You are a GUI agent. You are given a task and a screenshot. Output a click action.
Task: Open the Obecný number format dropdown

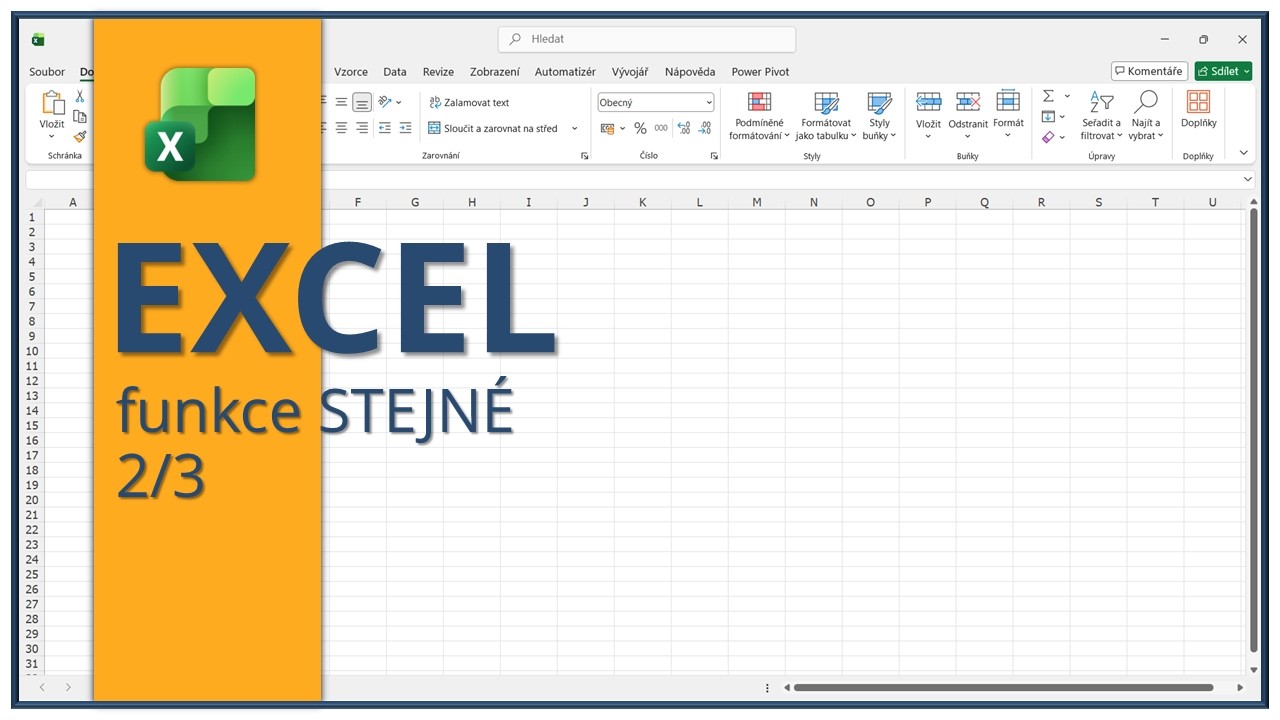click(x=656, y=102)
